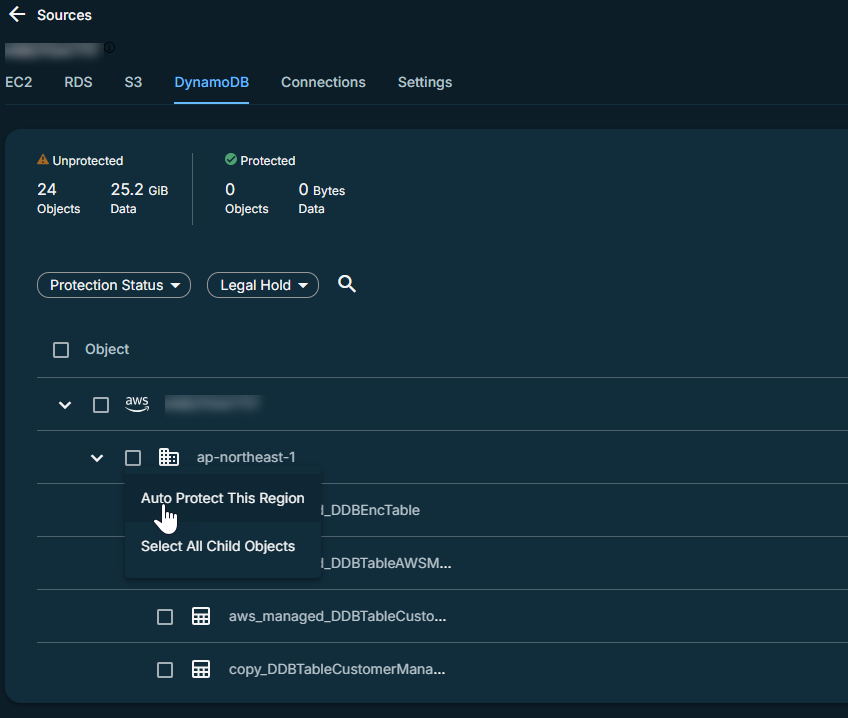Click the table icon for copy_DDBTableCustomerMana...
The image size is (848, 718).
coord(201,669)
